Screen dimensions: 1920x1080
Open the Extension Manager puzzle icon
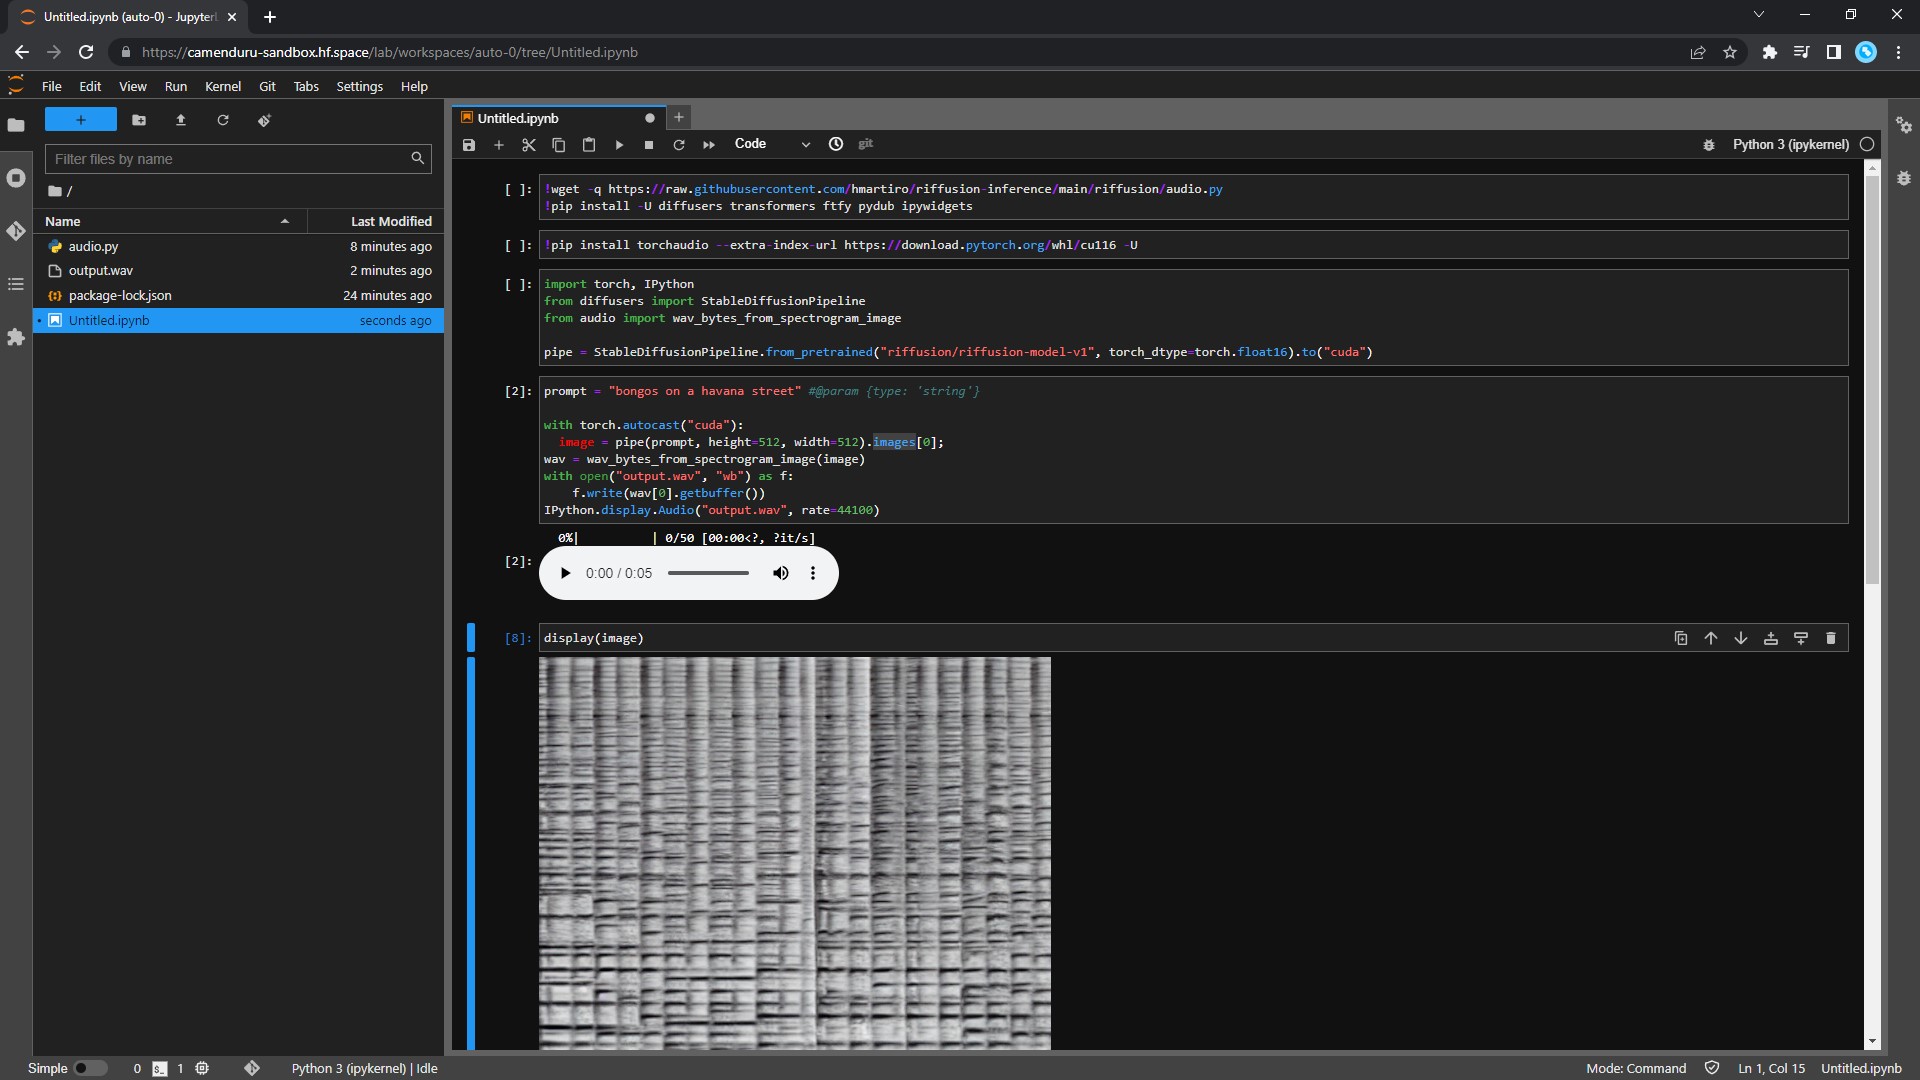[16, 337]
